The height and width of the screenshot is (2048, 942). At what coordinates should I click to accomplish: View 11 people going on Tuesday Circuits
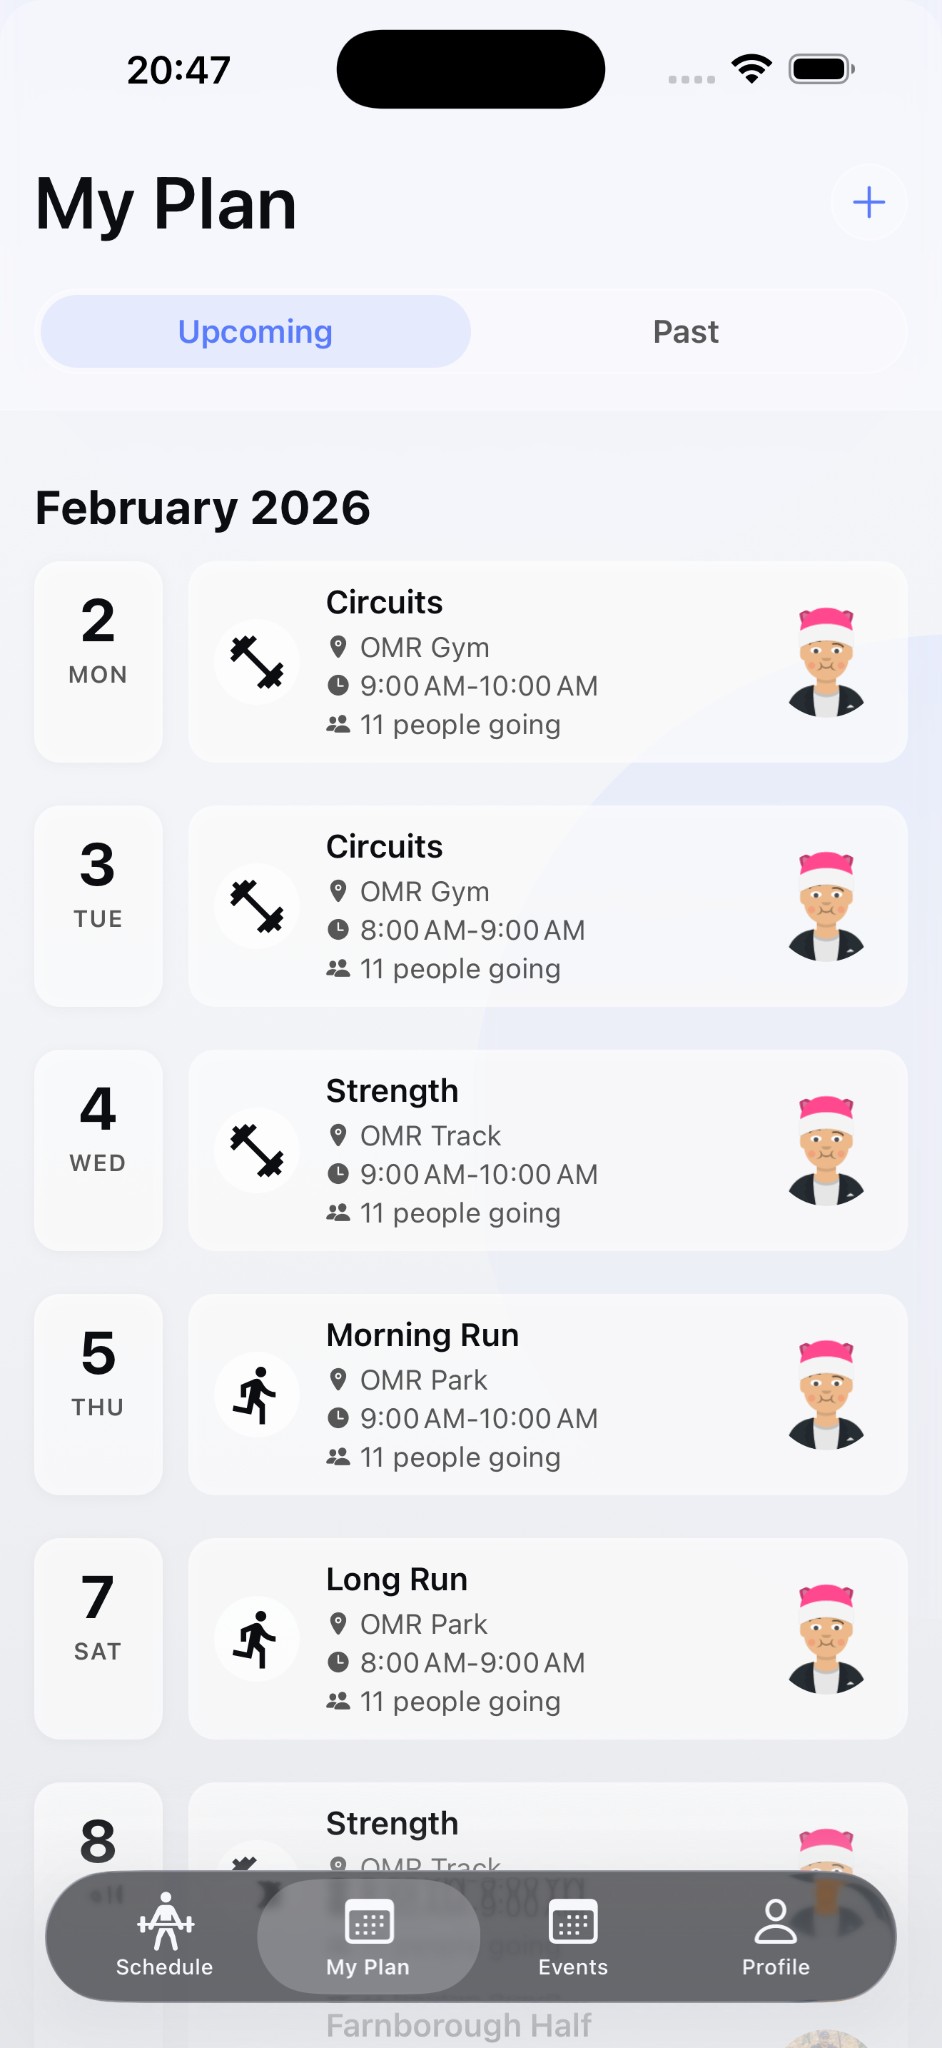point(460,969)
